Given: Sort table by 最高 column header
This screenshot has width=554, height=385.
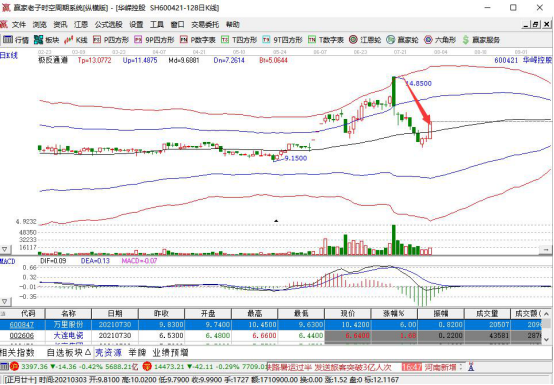Looking at the screenshot, I should tap(255, 314).
